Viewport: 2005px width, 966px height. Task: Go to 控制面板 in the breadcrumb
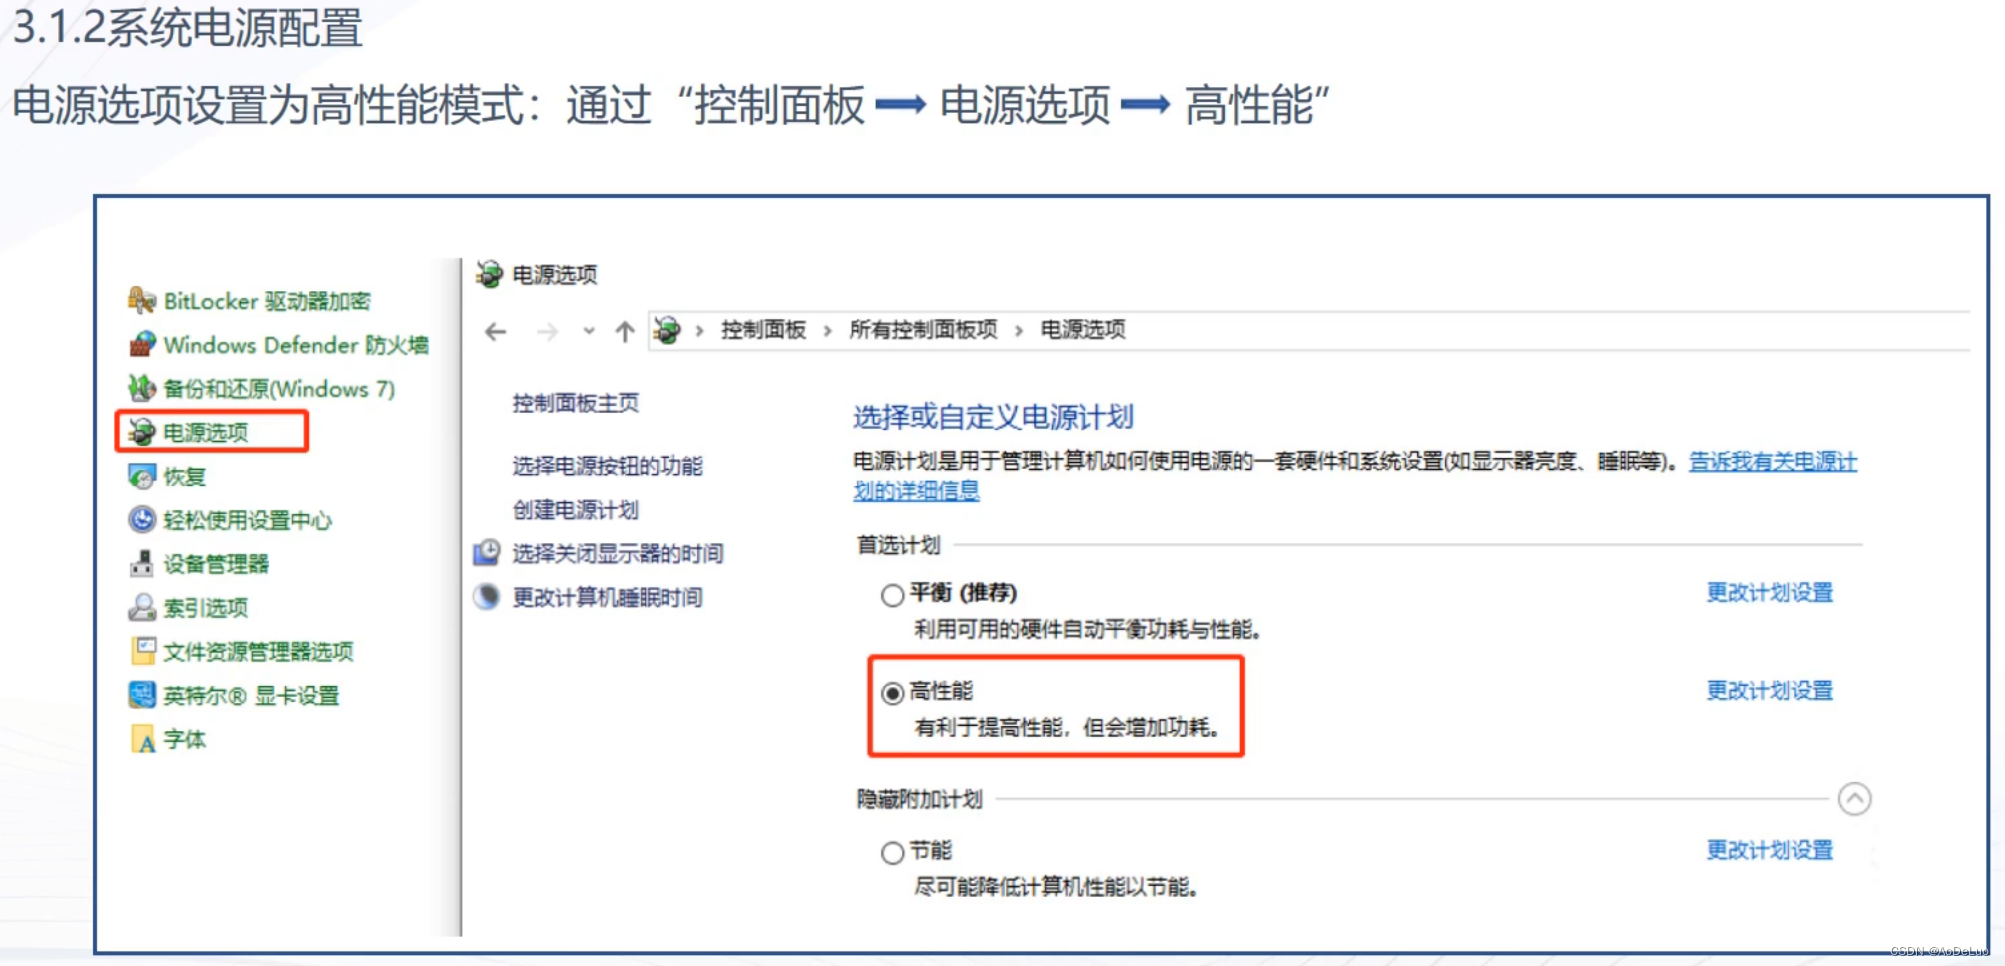[766, 330]
